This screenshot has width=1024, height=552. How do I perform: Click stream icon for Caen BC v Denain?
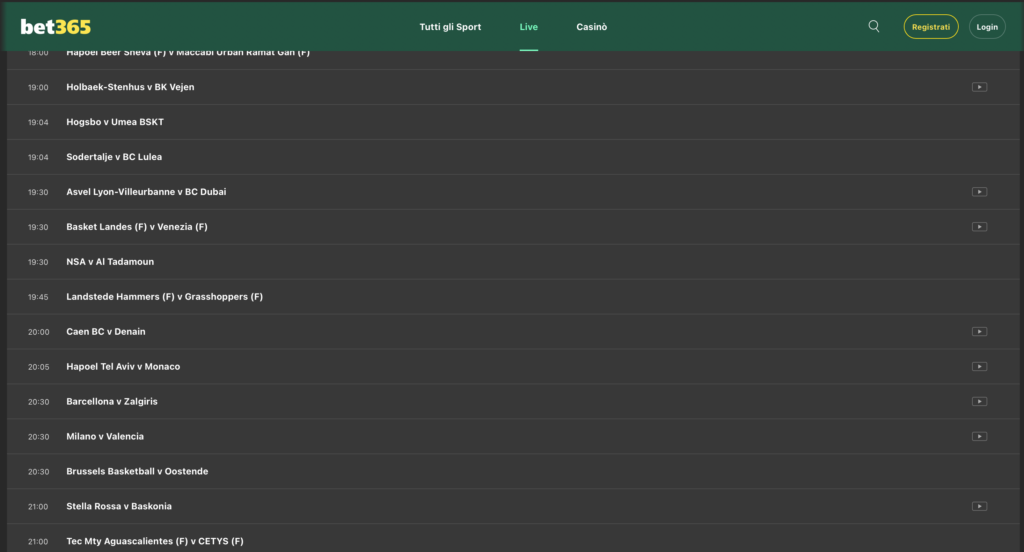979,332
